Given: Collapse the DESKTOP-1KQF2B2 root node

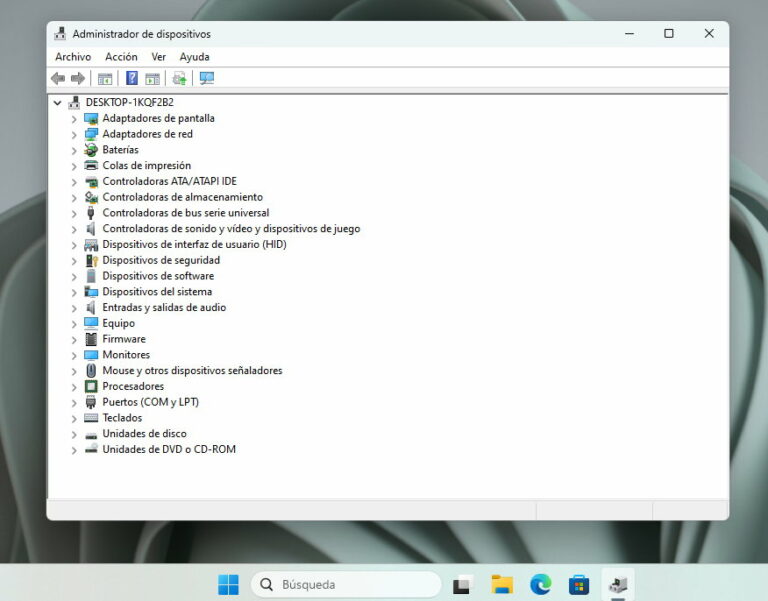Looking at the screenshot, I should tap(58, 103).
